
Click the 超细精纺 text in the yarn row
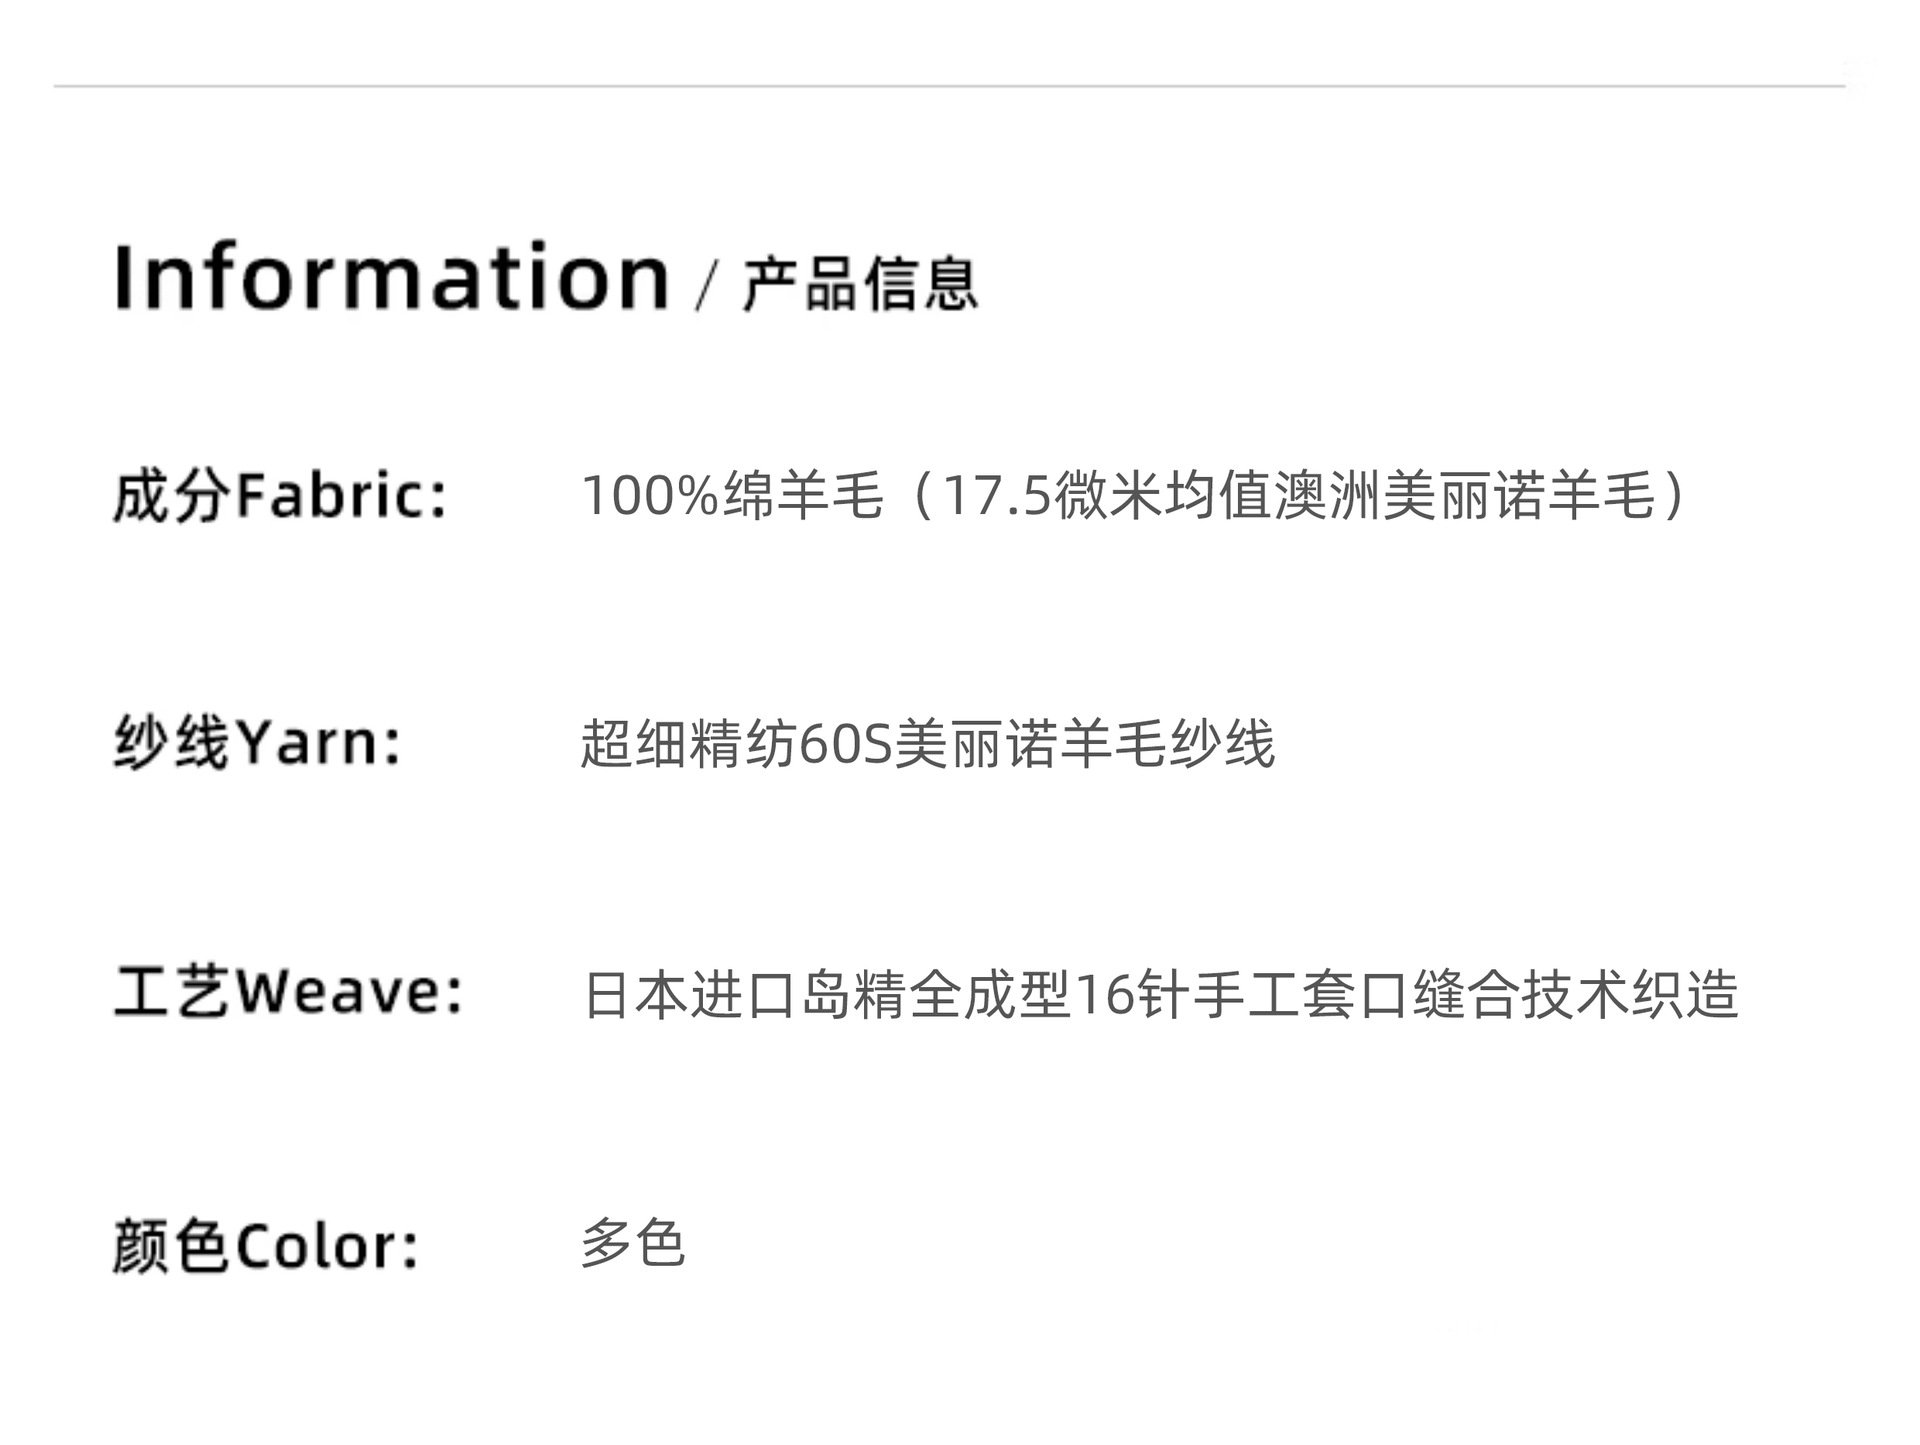coord(688,745)
